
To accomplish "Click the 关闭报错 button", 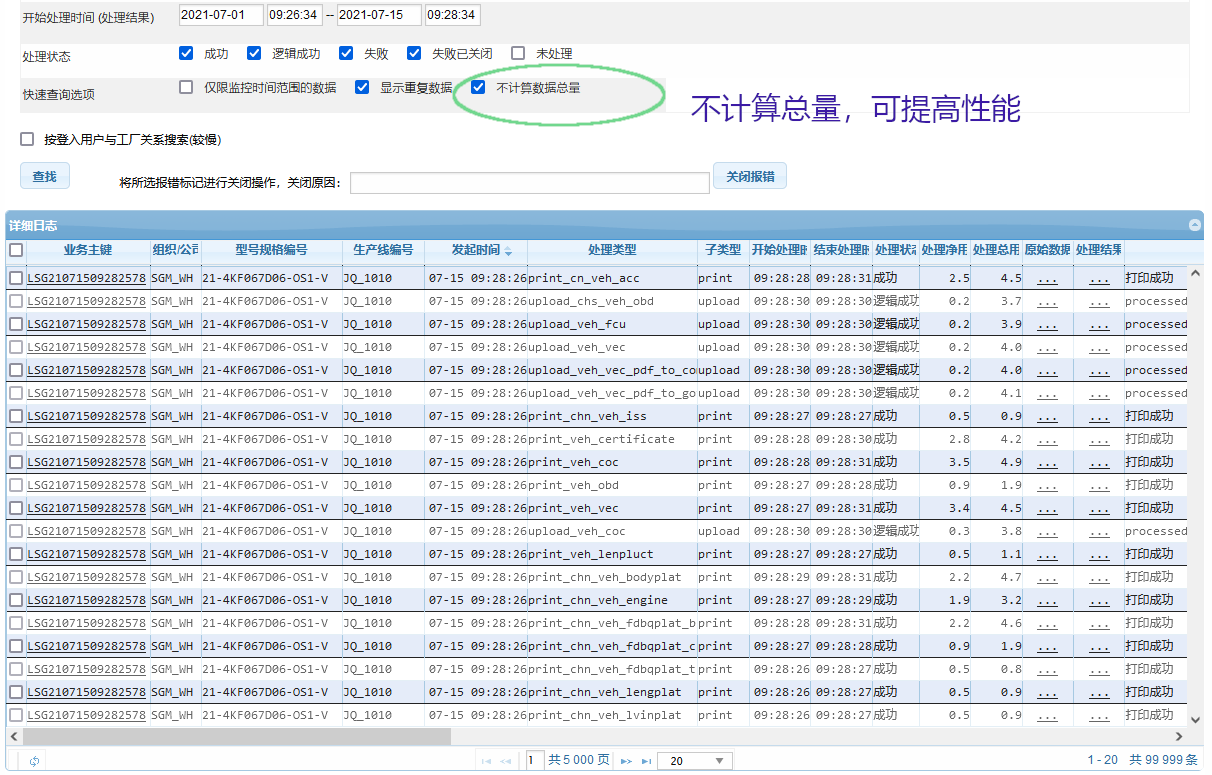I will coord(750,176).
